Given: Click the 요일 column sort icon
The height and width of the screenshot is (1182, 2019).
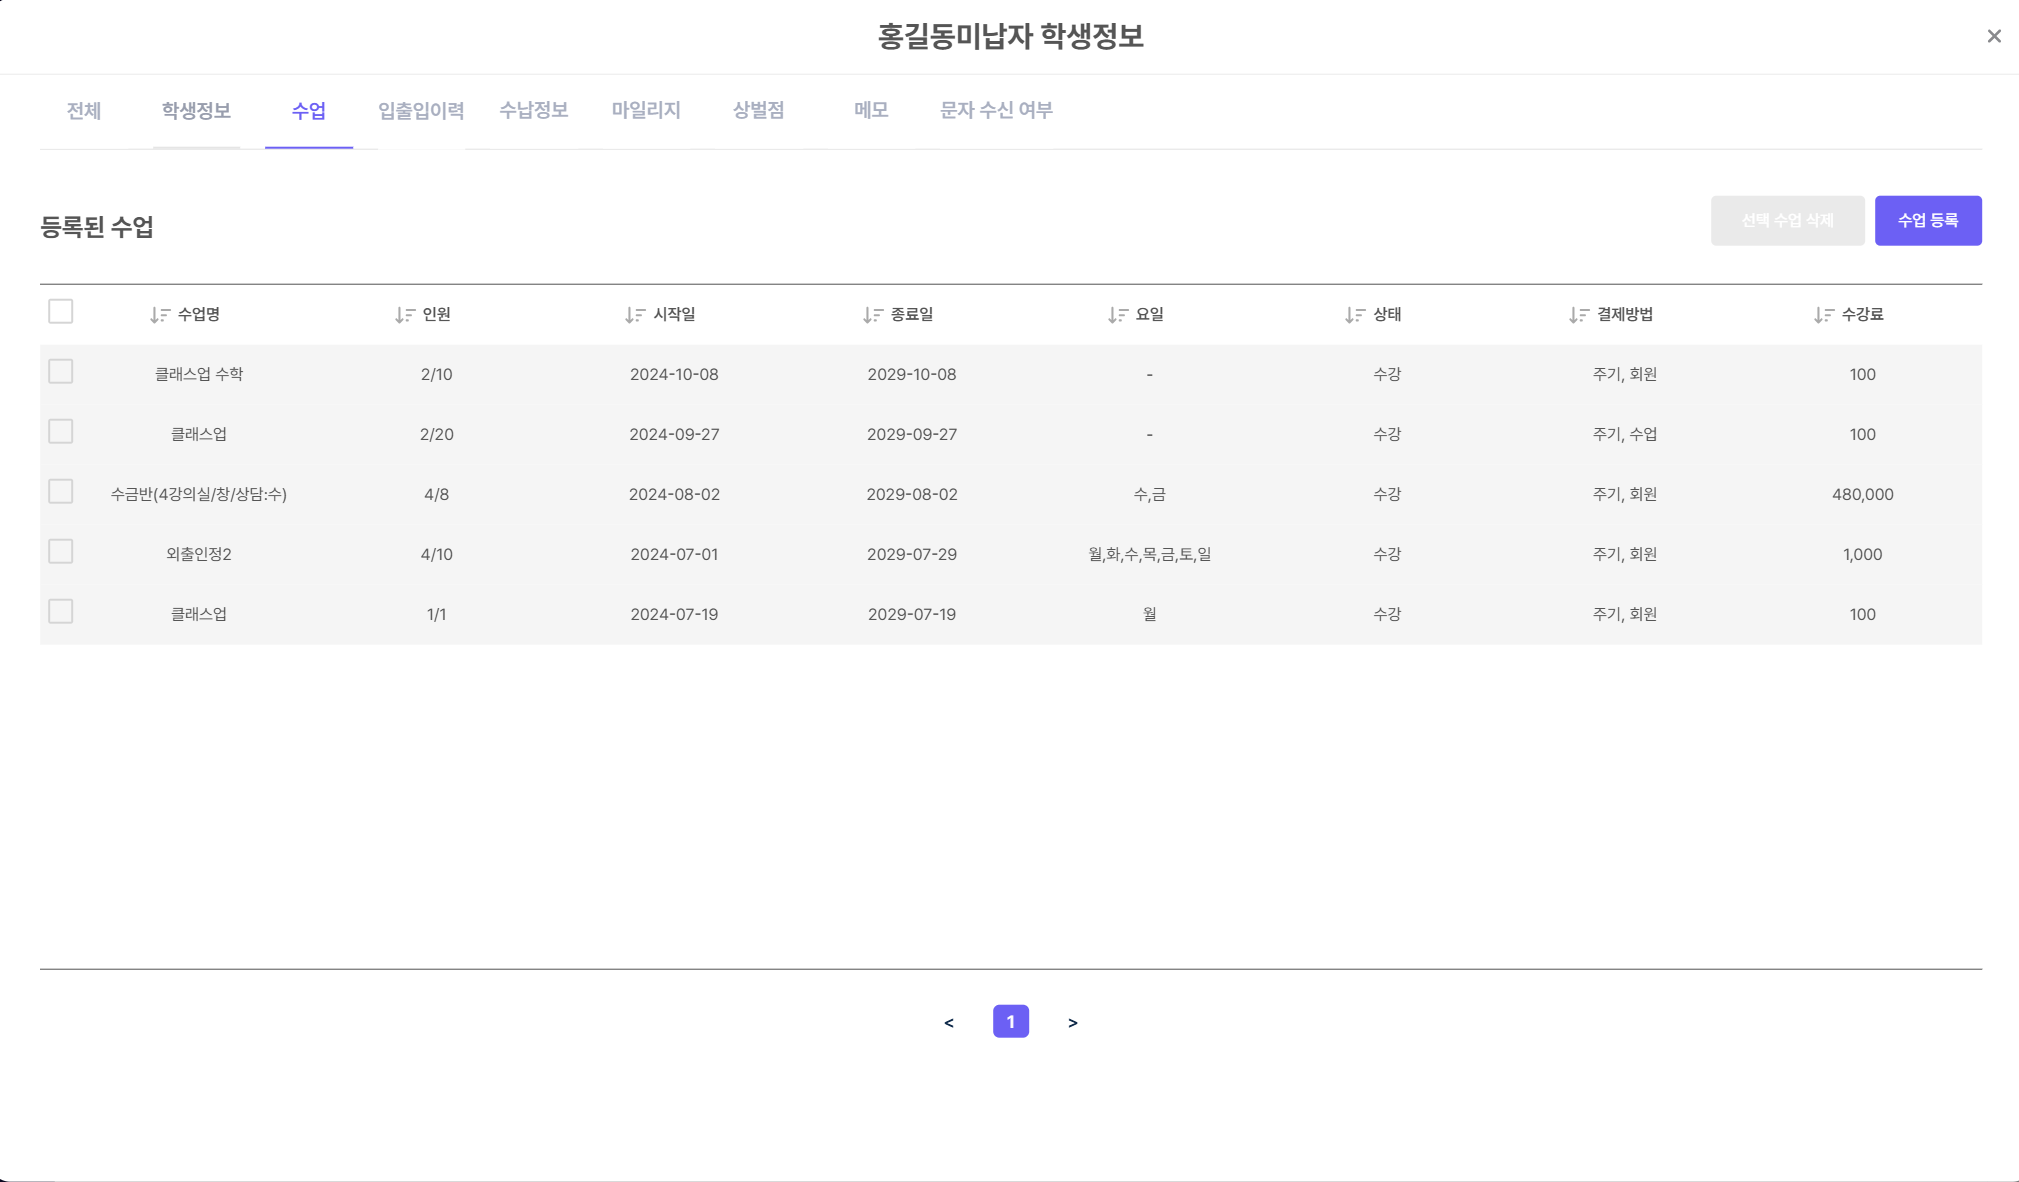Looking at the screenshot, I should (x=1118, y=315).
